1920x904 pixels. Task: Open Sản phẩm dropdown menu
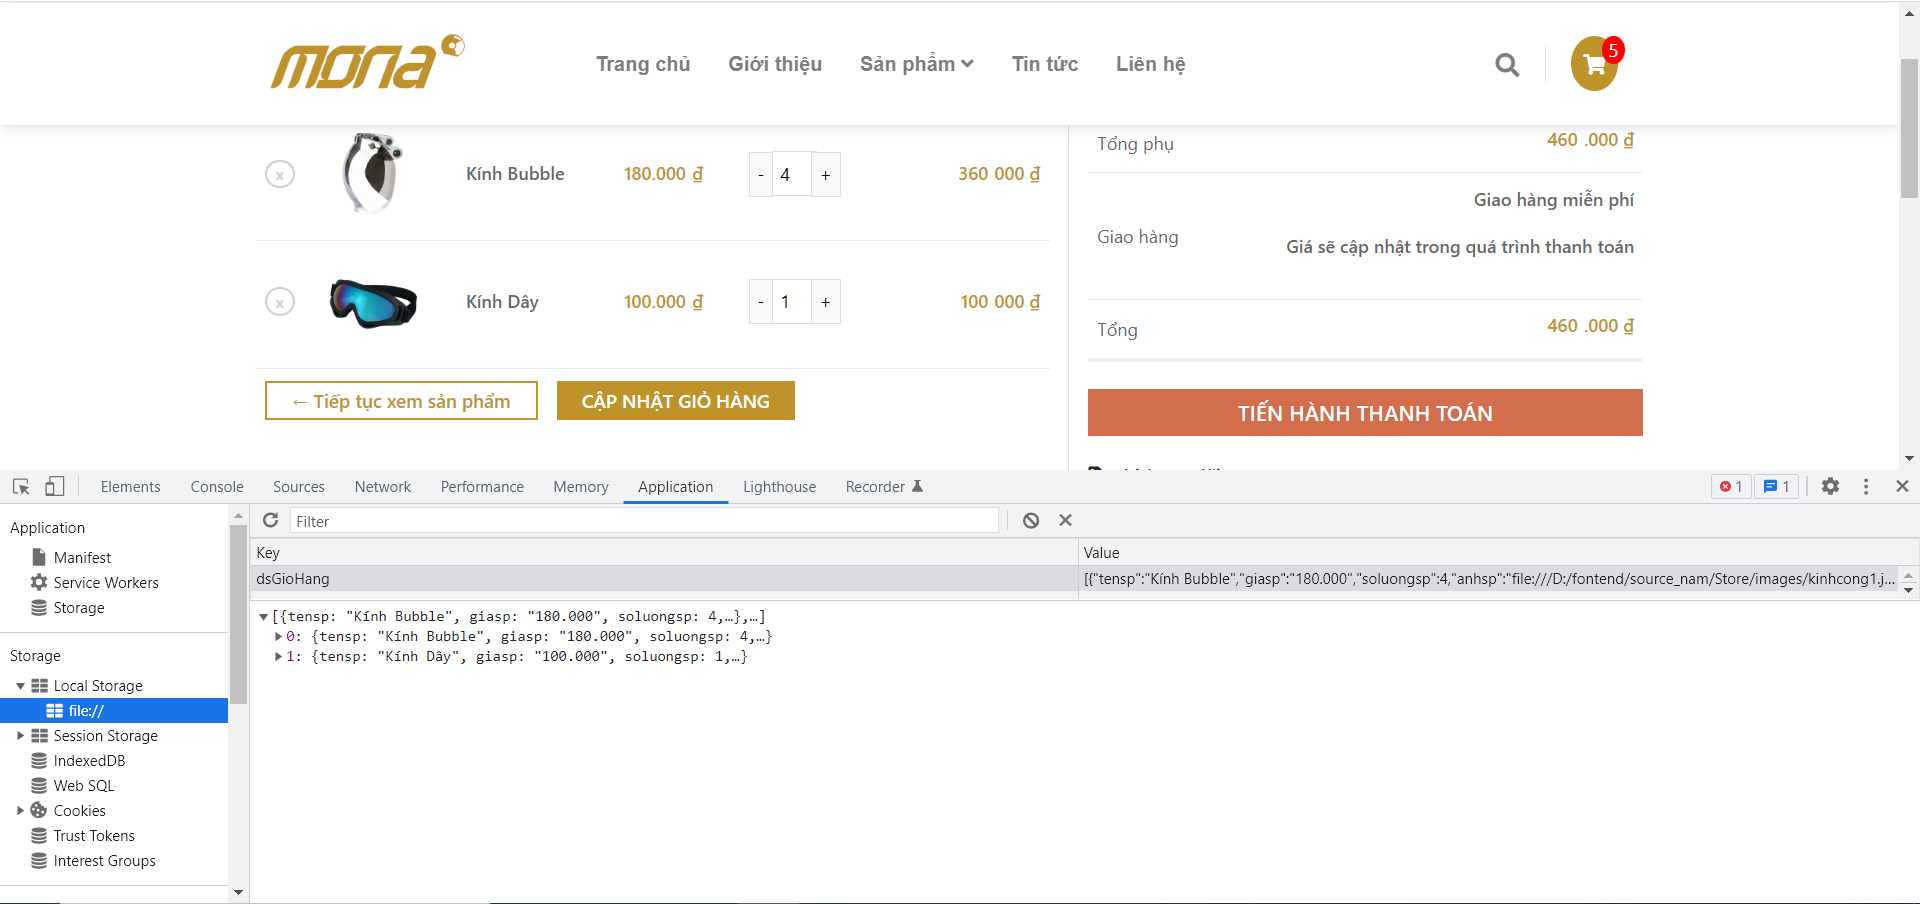tap(917, 64)
